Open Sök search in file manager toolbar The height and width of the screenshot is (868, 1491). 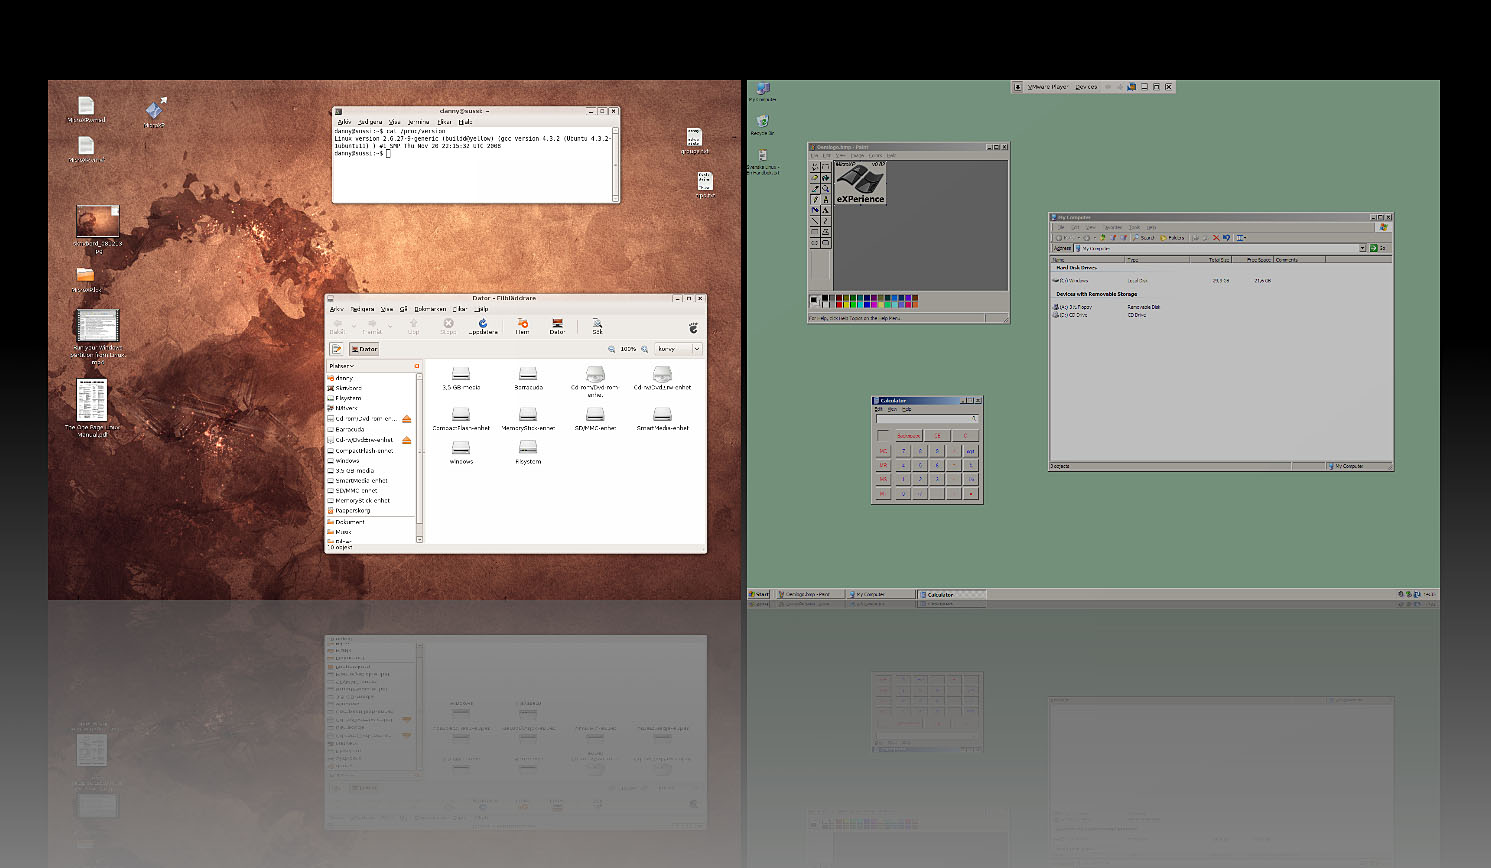[x=597, y=326]
